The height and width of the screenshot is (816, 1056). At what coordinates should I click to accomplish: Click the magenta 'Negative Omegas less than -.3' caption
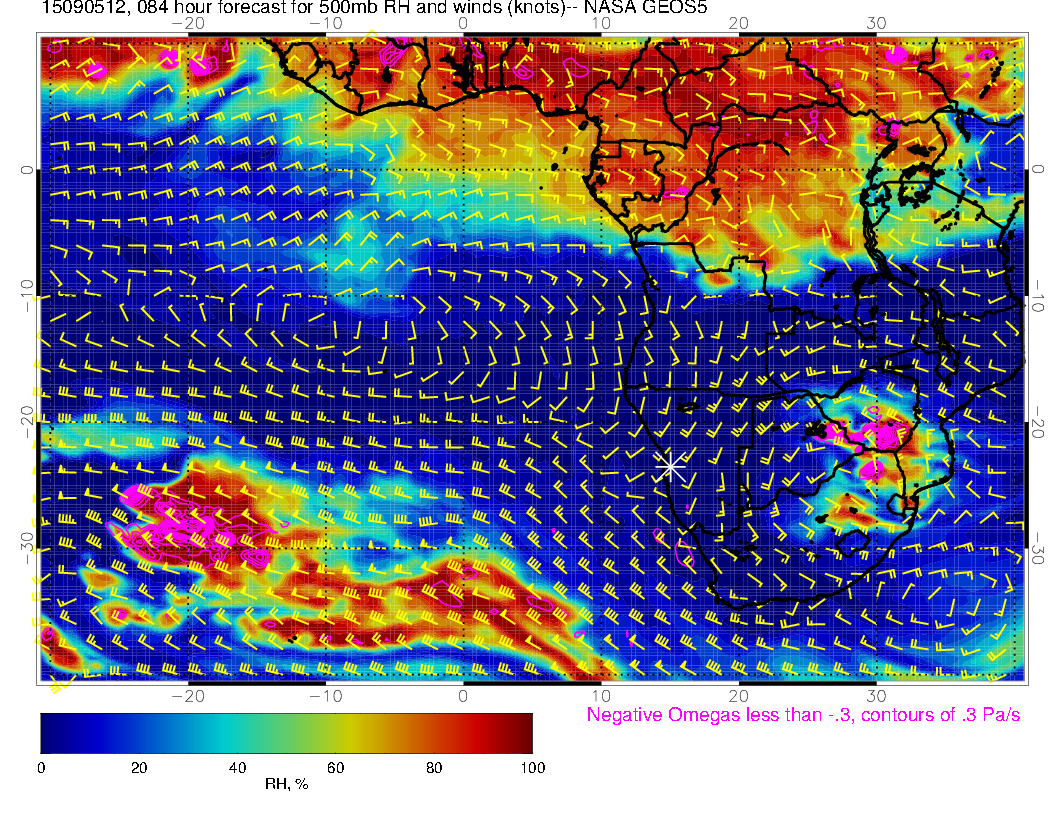pyautogui.click(x=803, y=714)
